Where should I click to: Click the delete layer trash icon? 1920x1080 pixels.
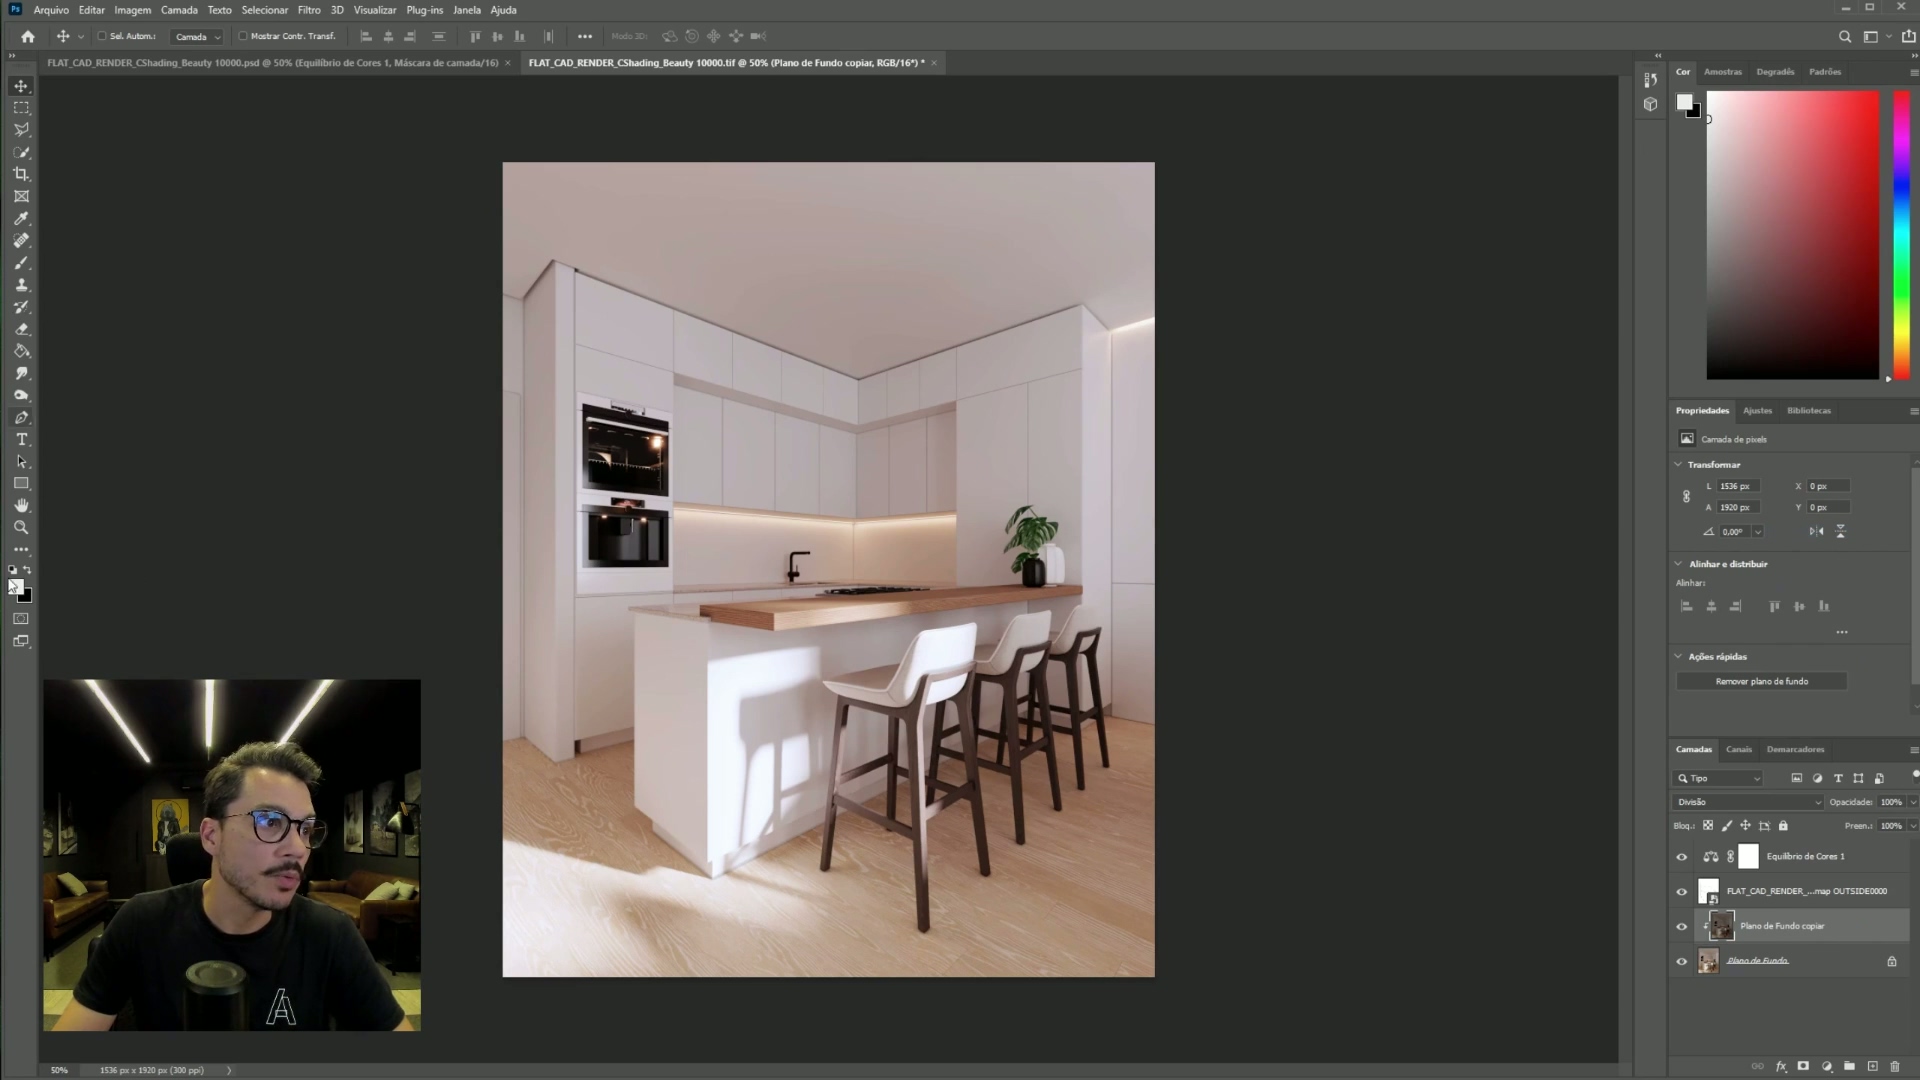1894,1066
